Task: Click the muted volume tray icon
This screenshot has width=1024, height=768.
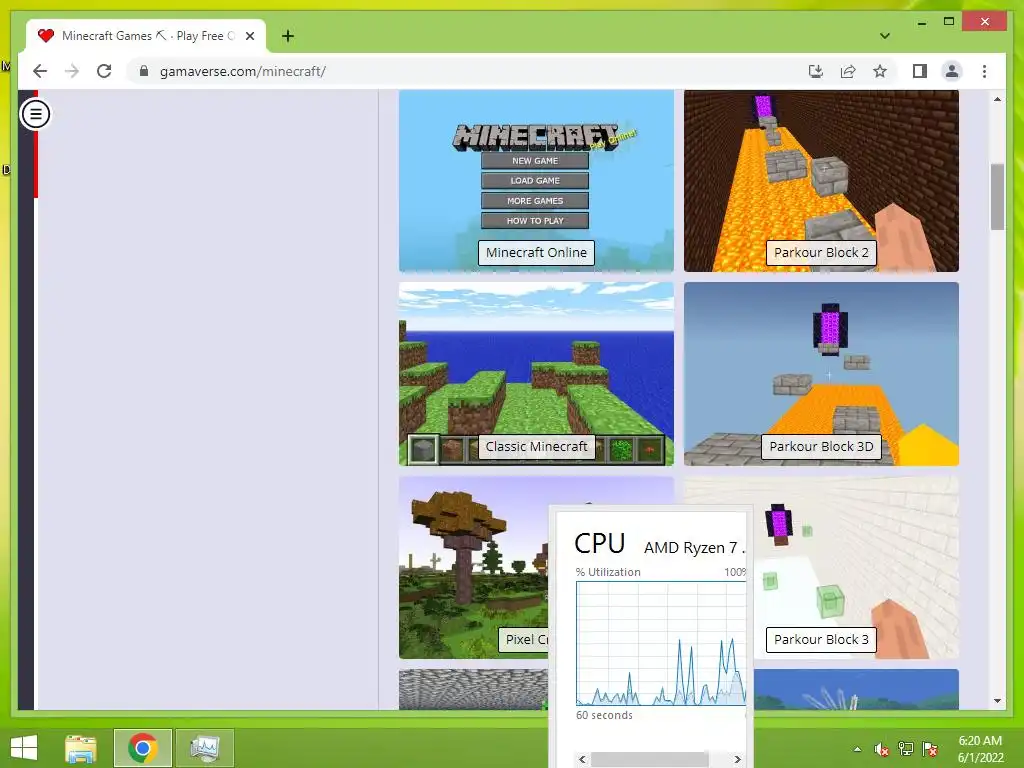Action: tap(881, 749)
